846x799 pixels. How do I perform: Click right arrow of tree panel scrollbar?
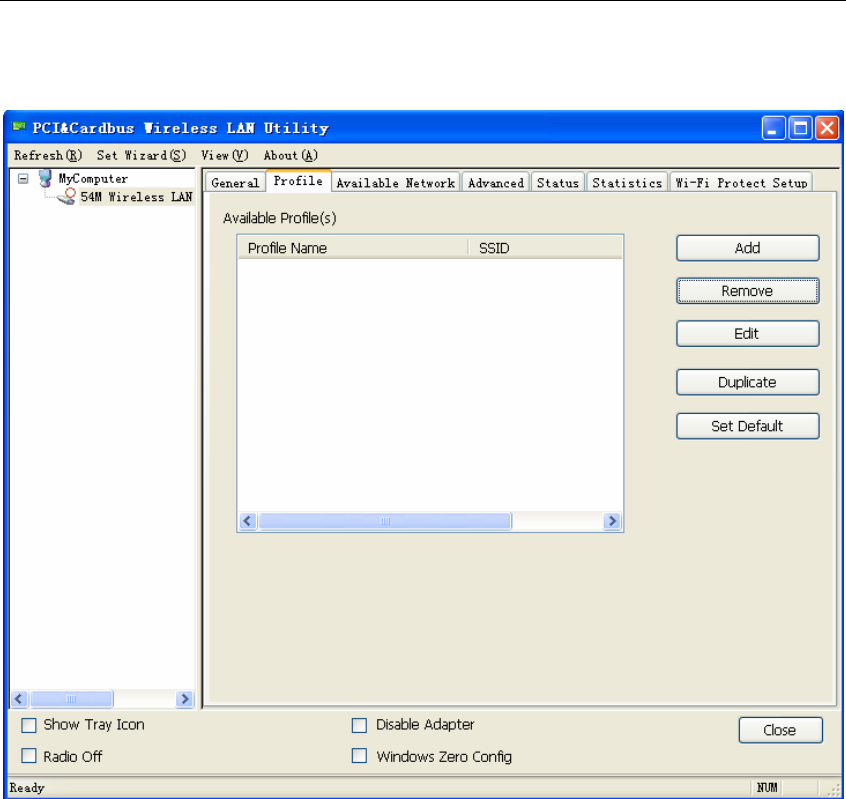click(x=184, y=699)
